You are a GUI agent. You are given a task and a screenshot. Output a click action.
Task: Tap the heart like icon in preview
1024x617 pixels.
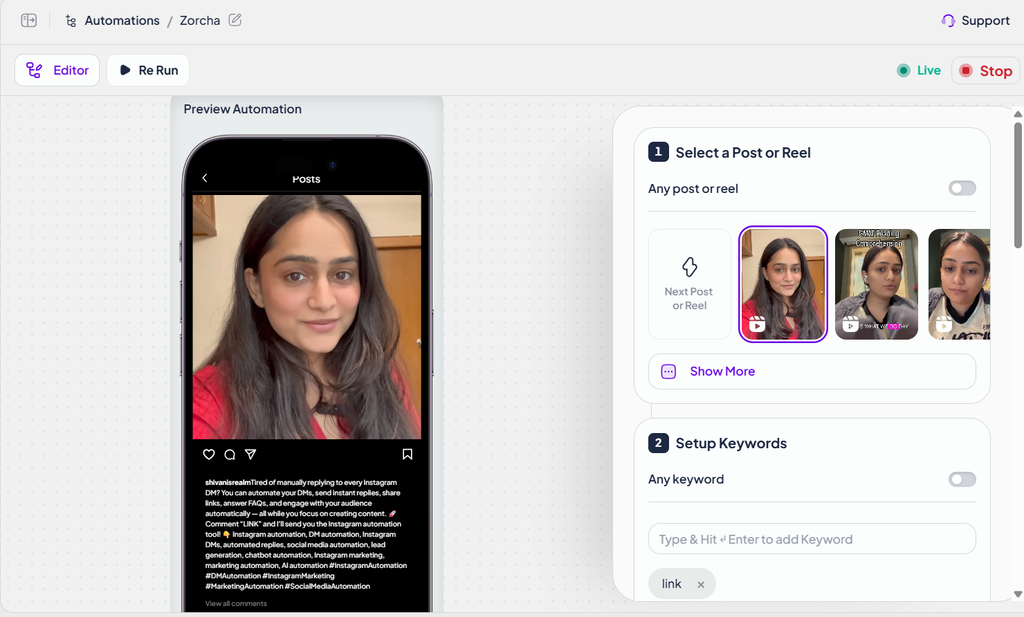209,454
